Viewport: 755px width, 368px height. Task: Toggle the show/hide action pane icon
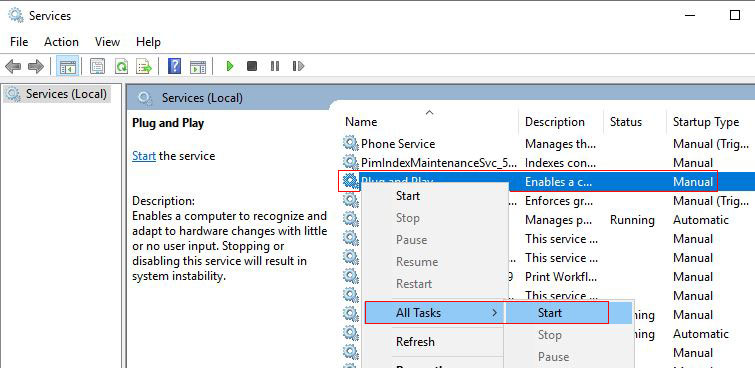click(197, 66)
